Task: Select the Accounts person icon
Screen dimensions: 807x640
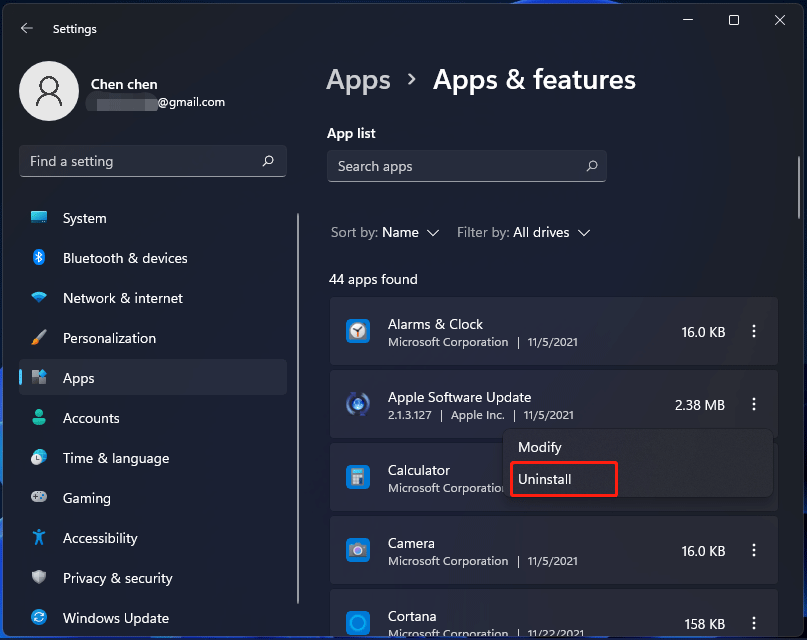Action: (39, 417)
